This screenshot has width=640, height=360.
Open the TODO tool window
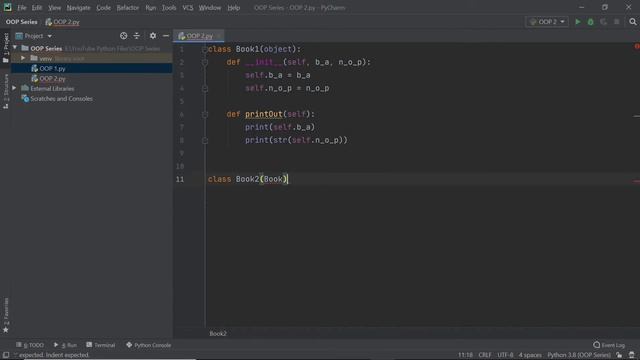tap(30, 345)
